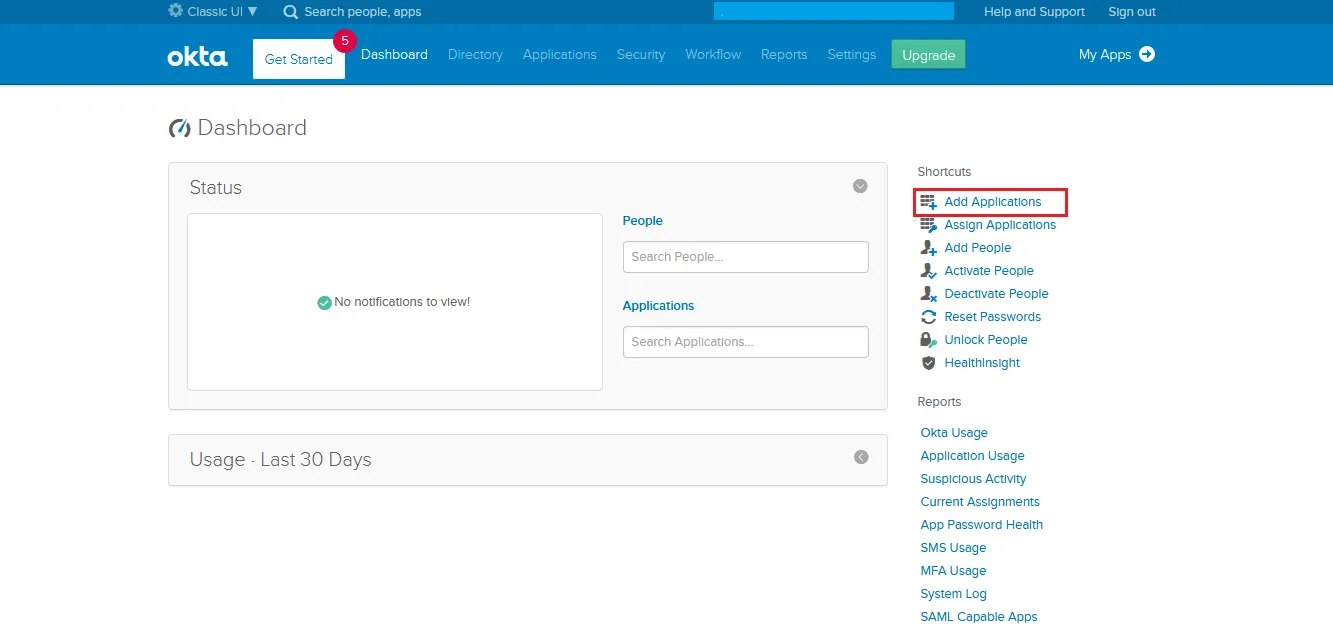The image size is (1333, 641).
Task: Open the Reports menu
Action: pyautogui.click(x=784, y=55)
